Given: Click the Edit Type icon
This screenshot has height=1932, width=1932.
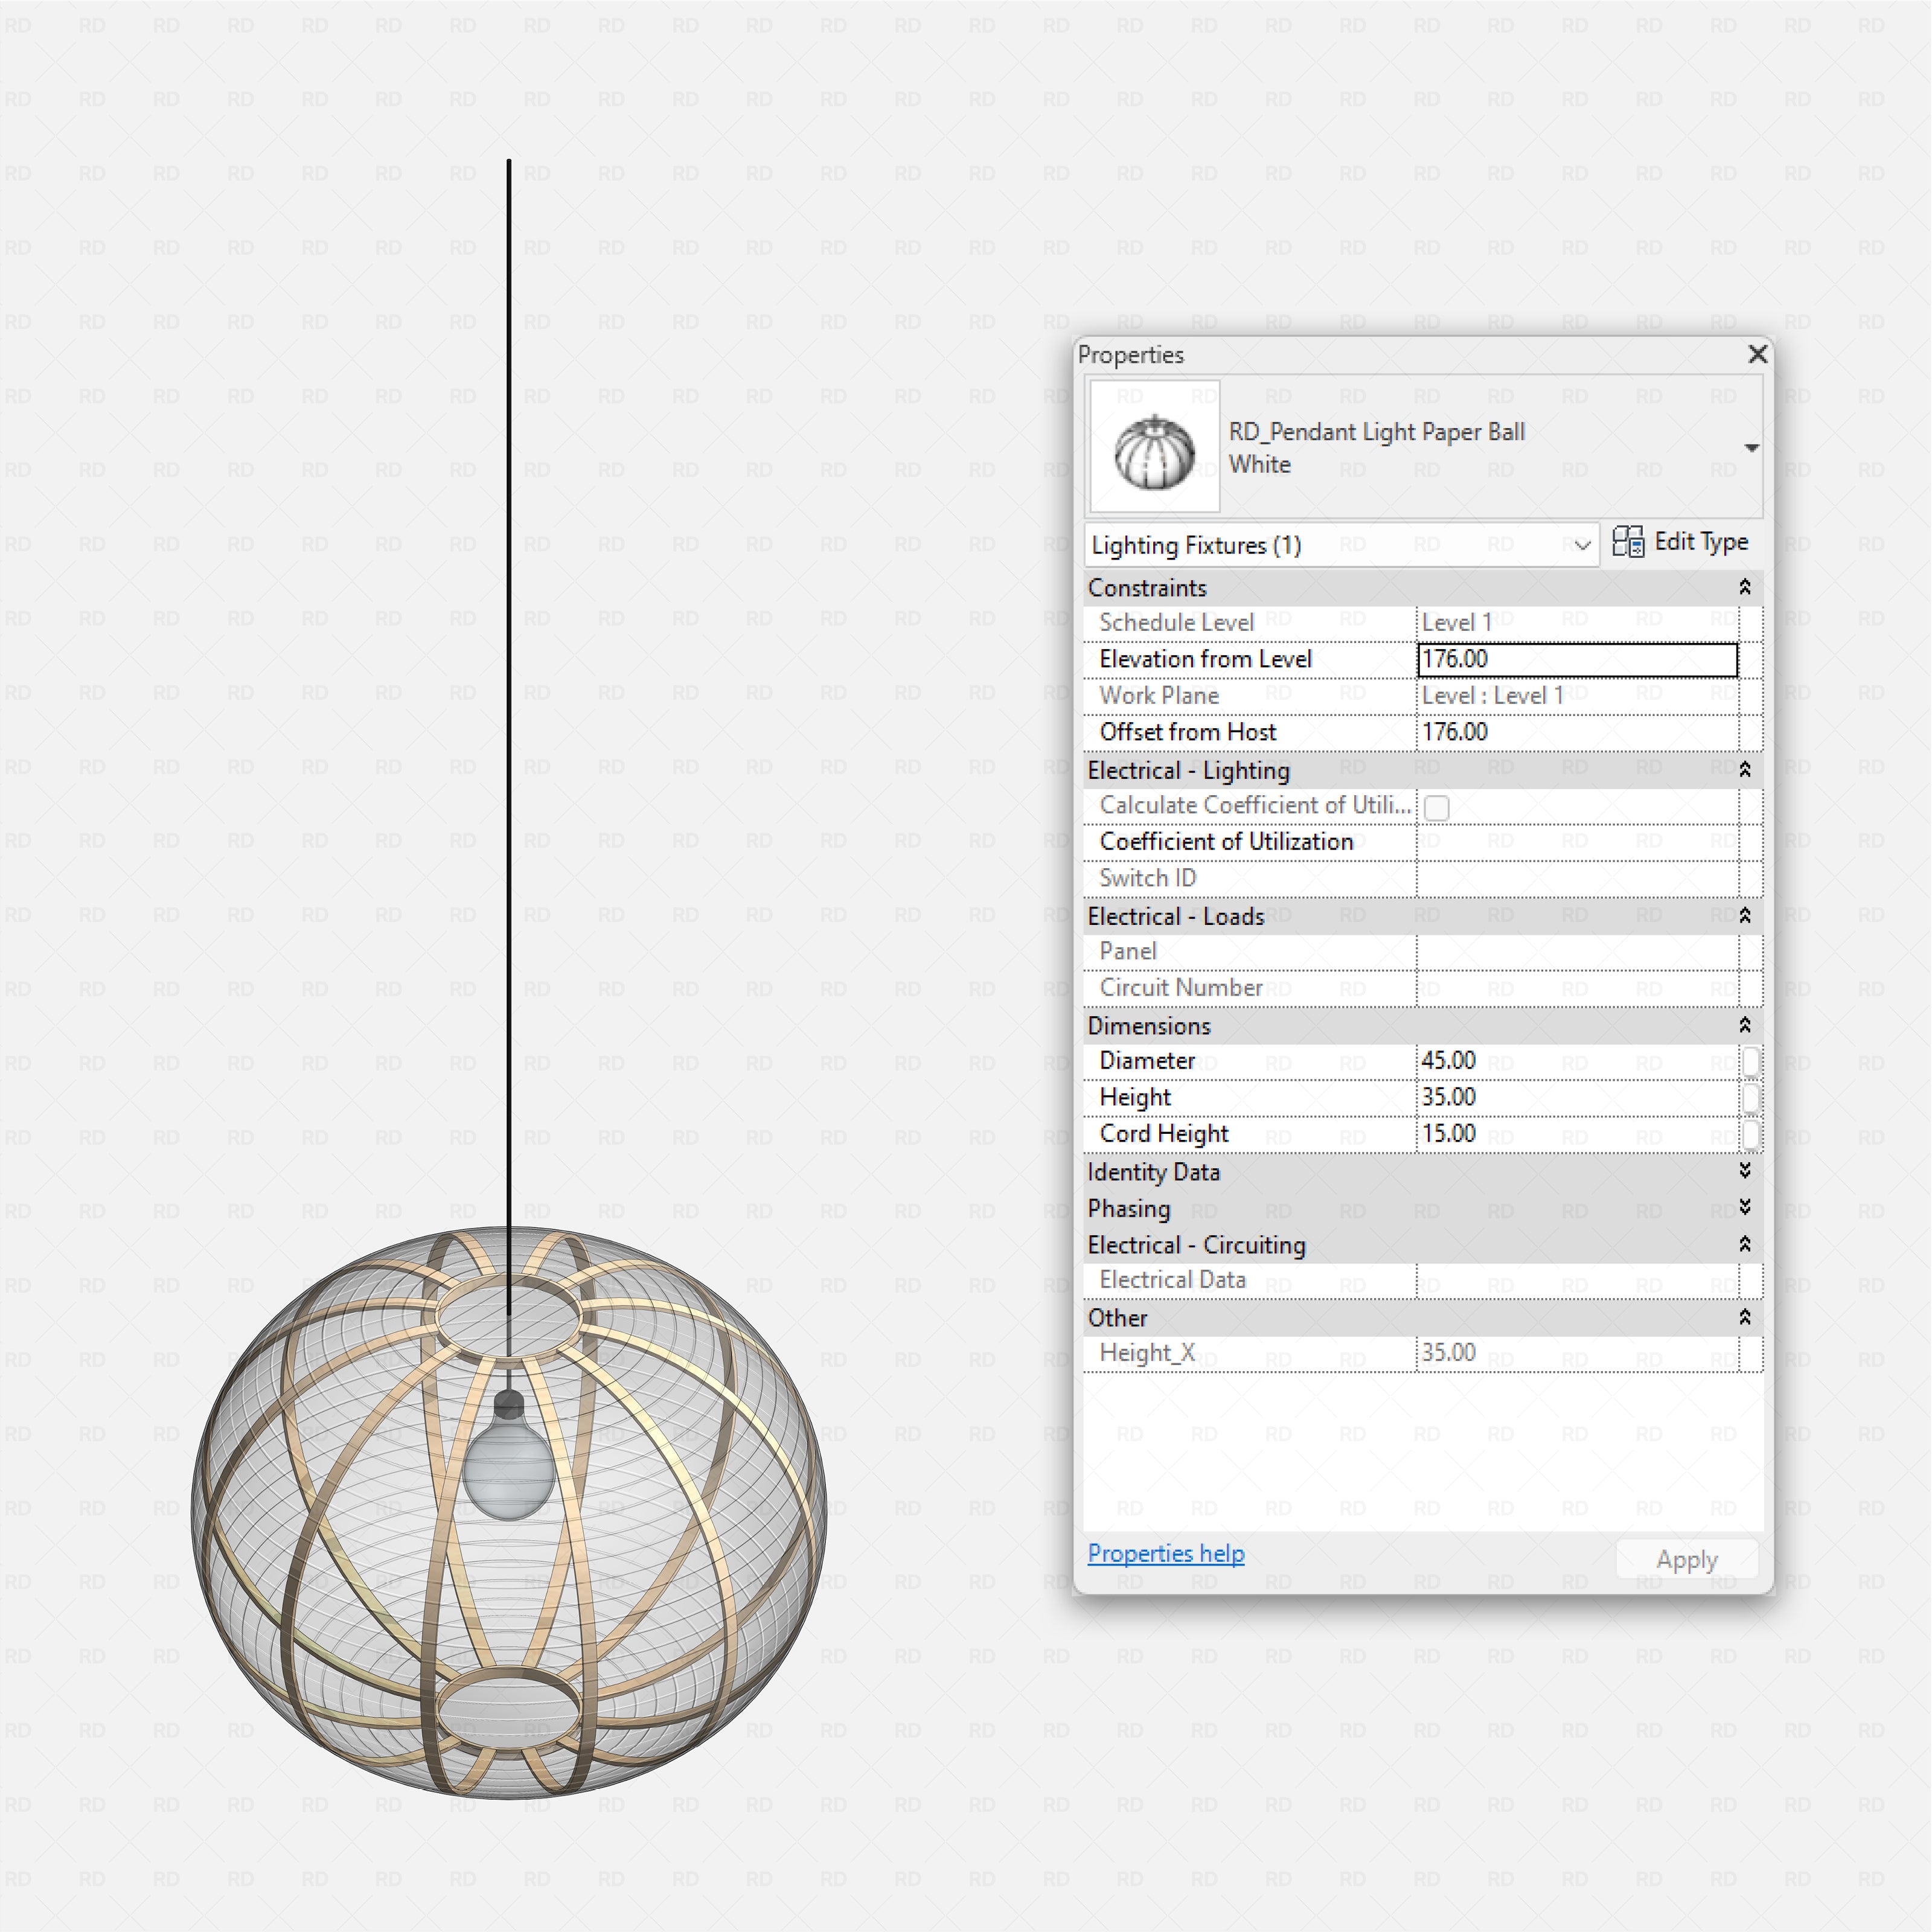Looking at the screenshot, I should pyautogui.click(x=1628, y=542).
